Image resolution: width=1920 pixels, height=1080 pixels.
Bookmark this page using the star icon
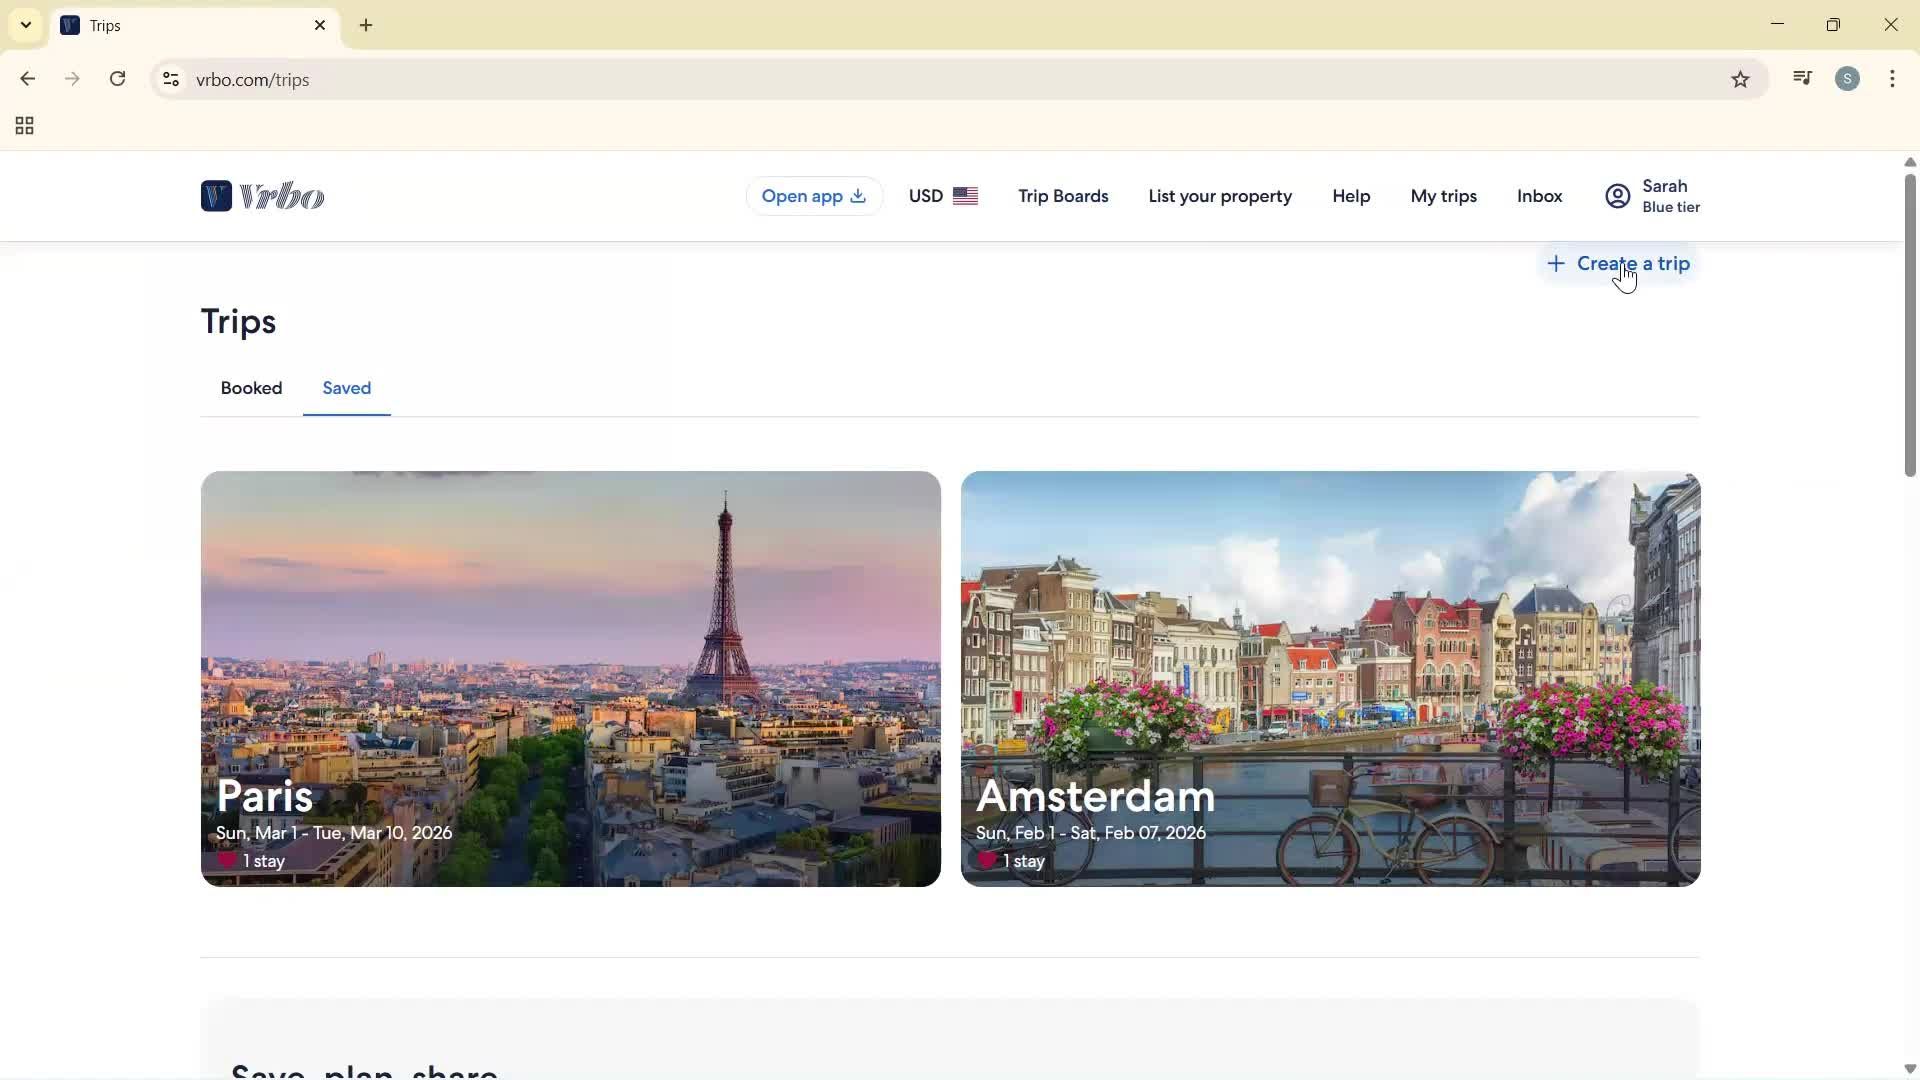pyautogui.click(x=1740, y=79)
